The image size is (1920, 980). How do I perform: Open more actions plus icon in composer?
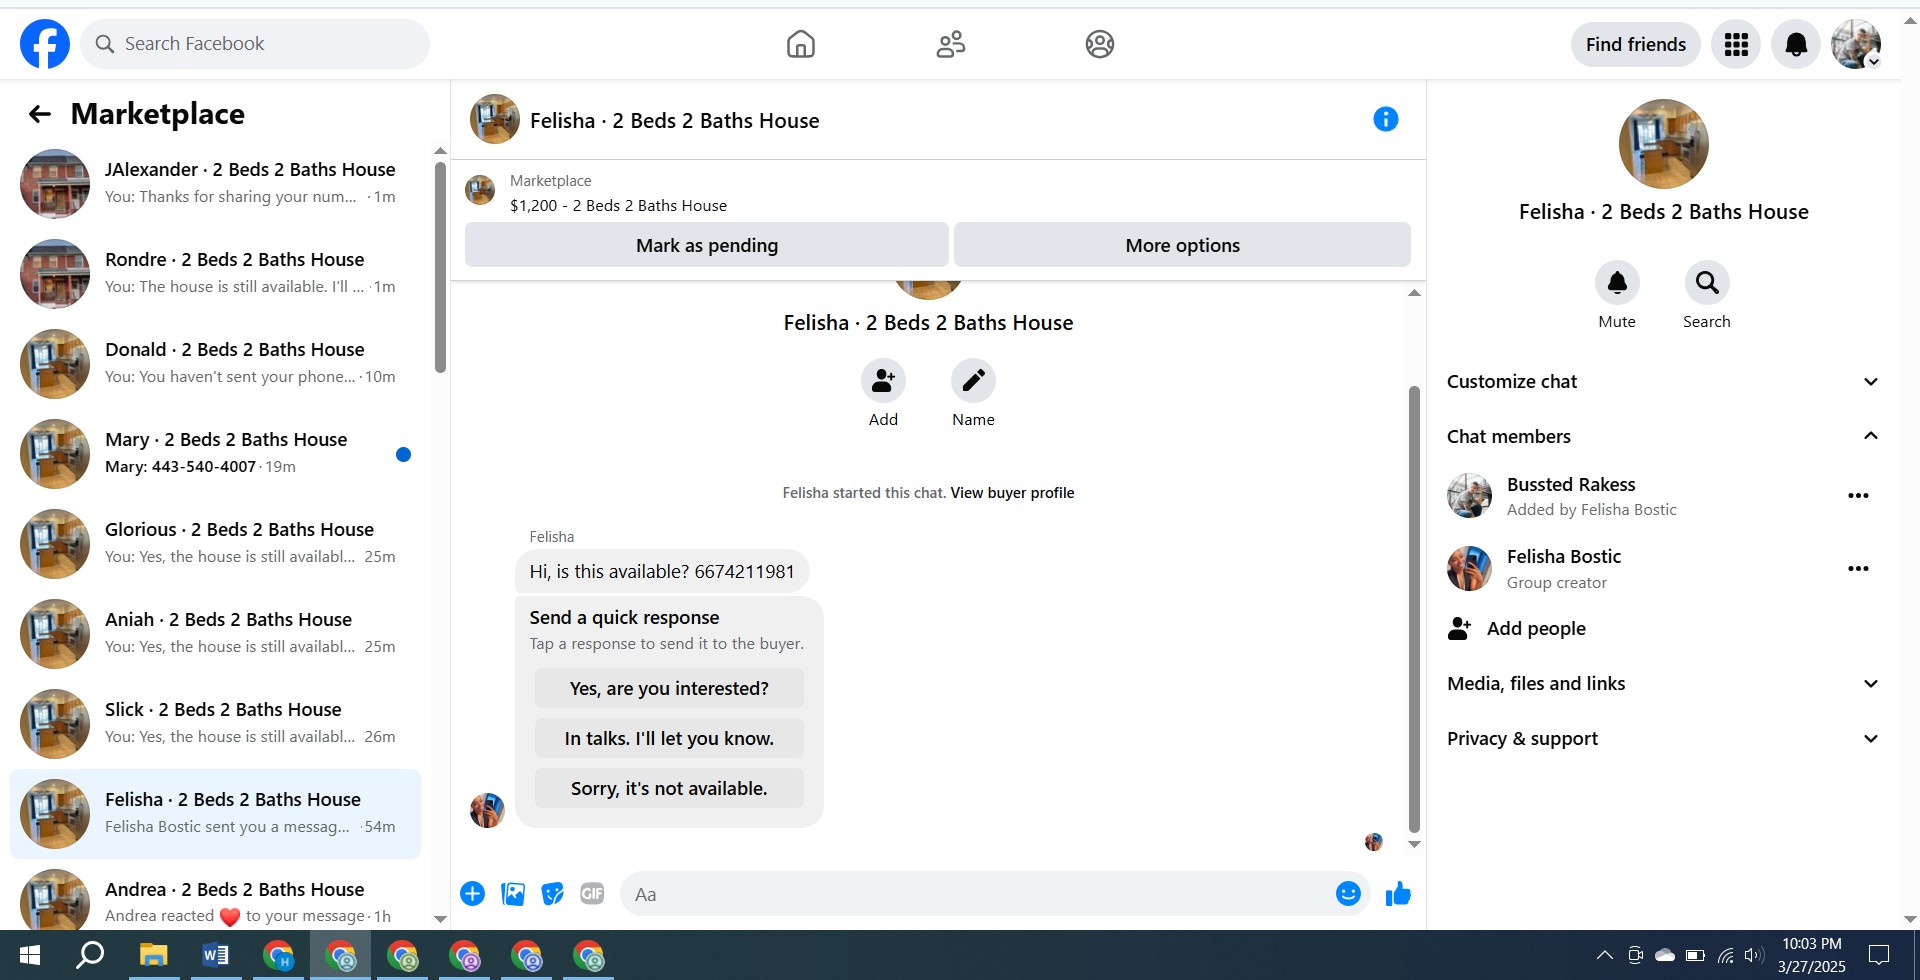pos(472,894)
